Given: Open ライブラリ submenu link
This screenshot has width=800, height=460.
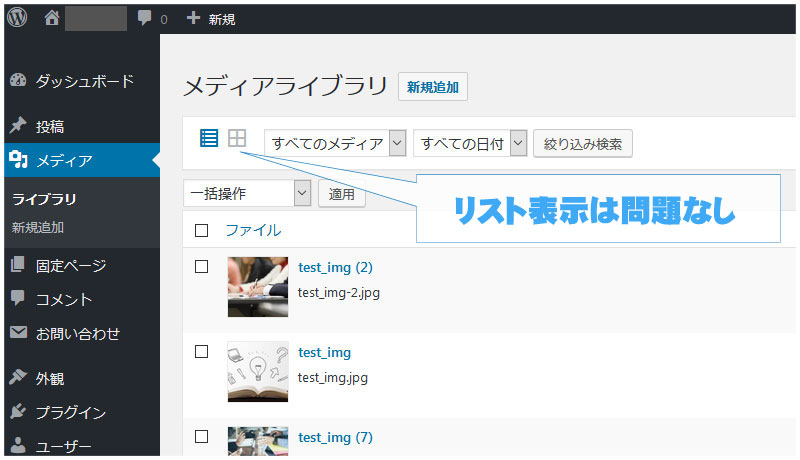Looking at the screenshot, I should (44, 199).
